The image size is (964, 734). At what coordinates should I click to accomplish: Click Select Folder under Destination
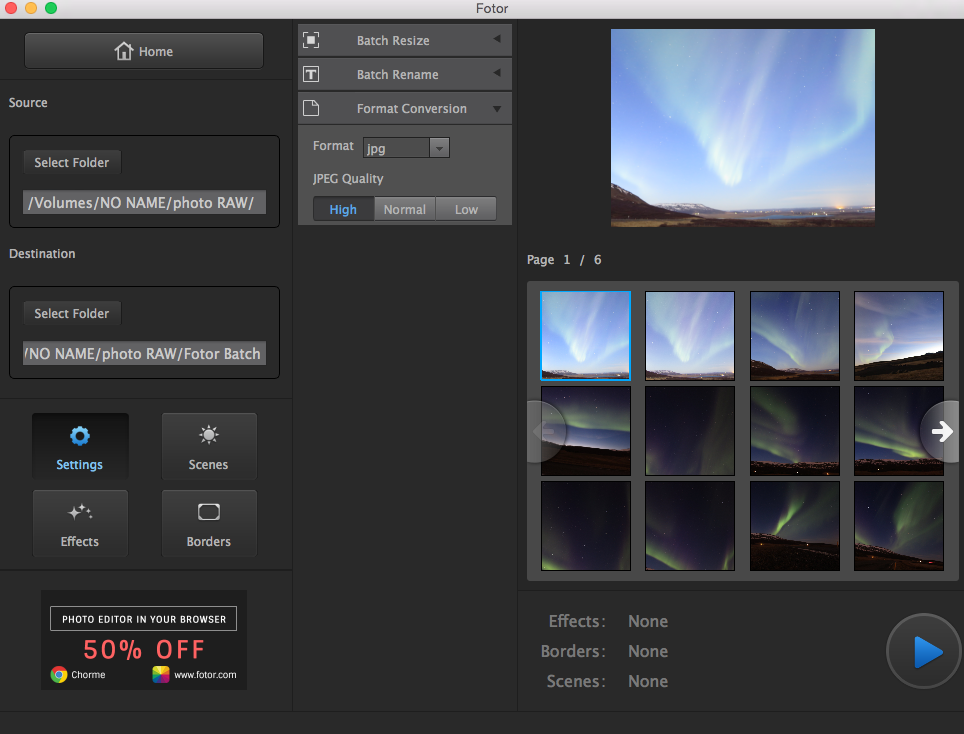72,313
